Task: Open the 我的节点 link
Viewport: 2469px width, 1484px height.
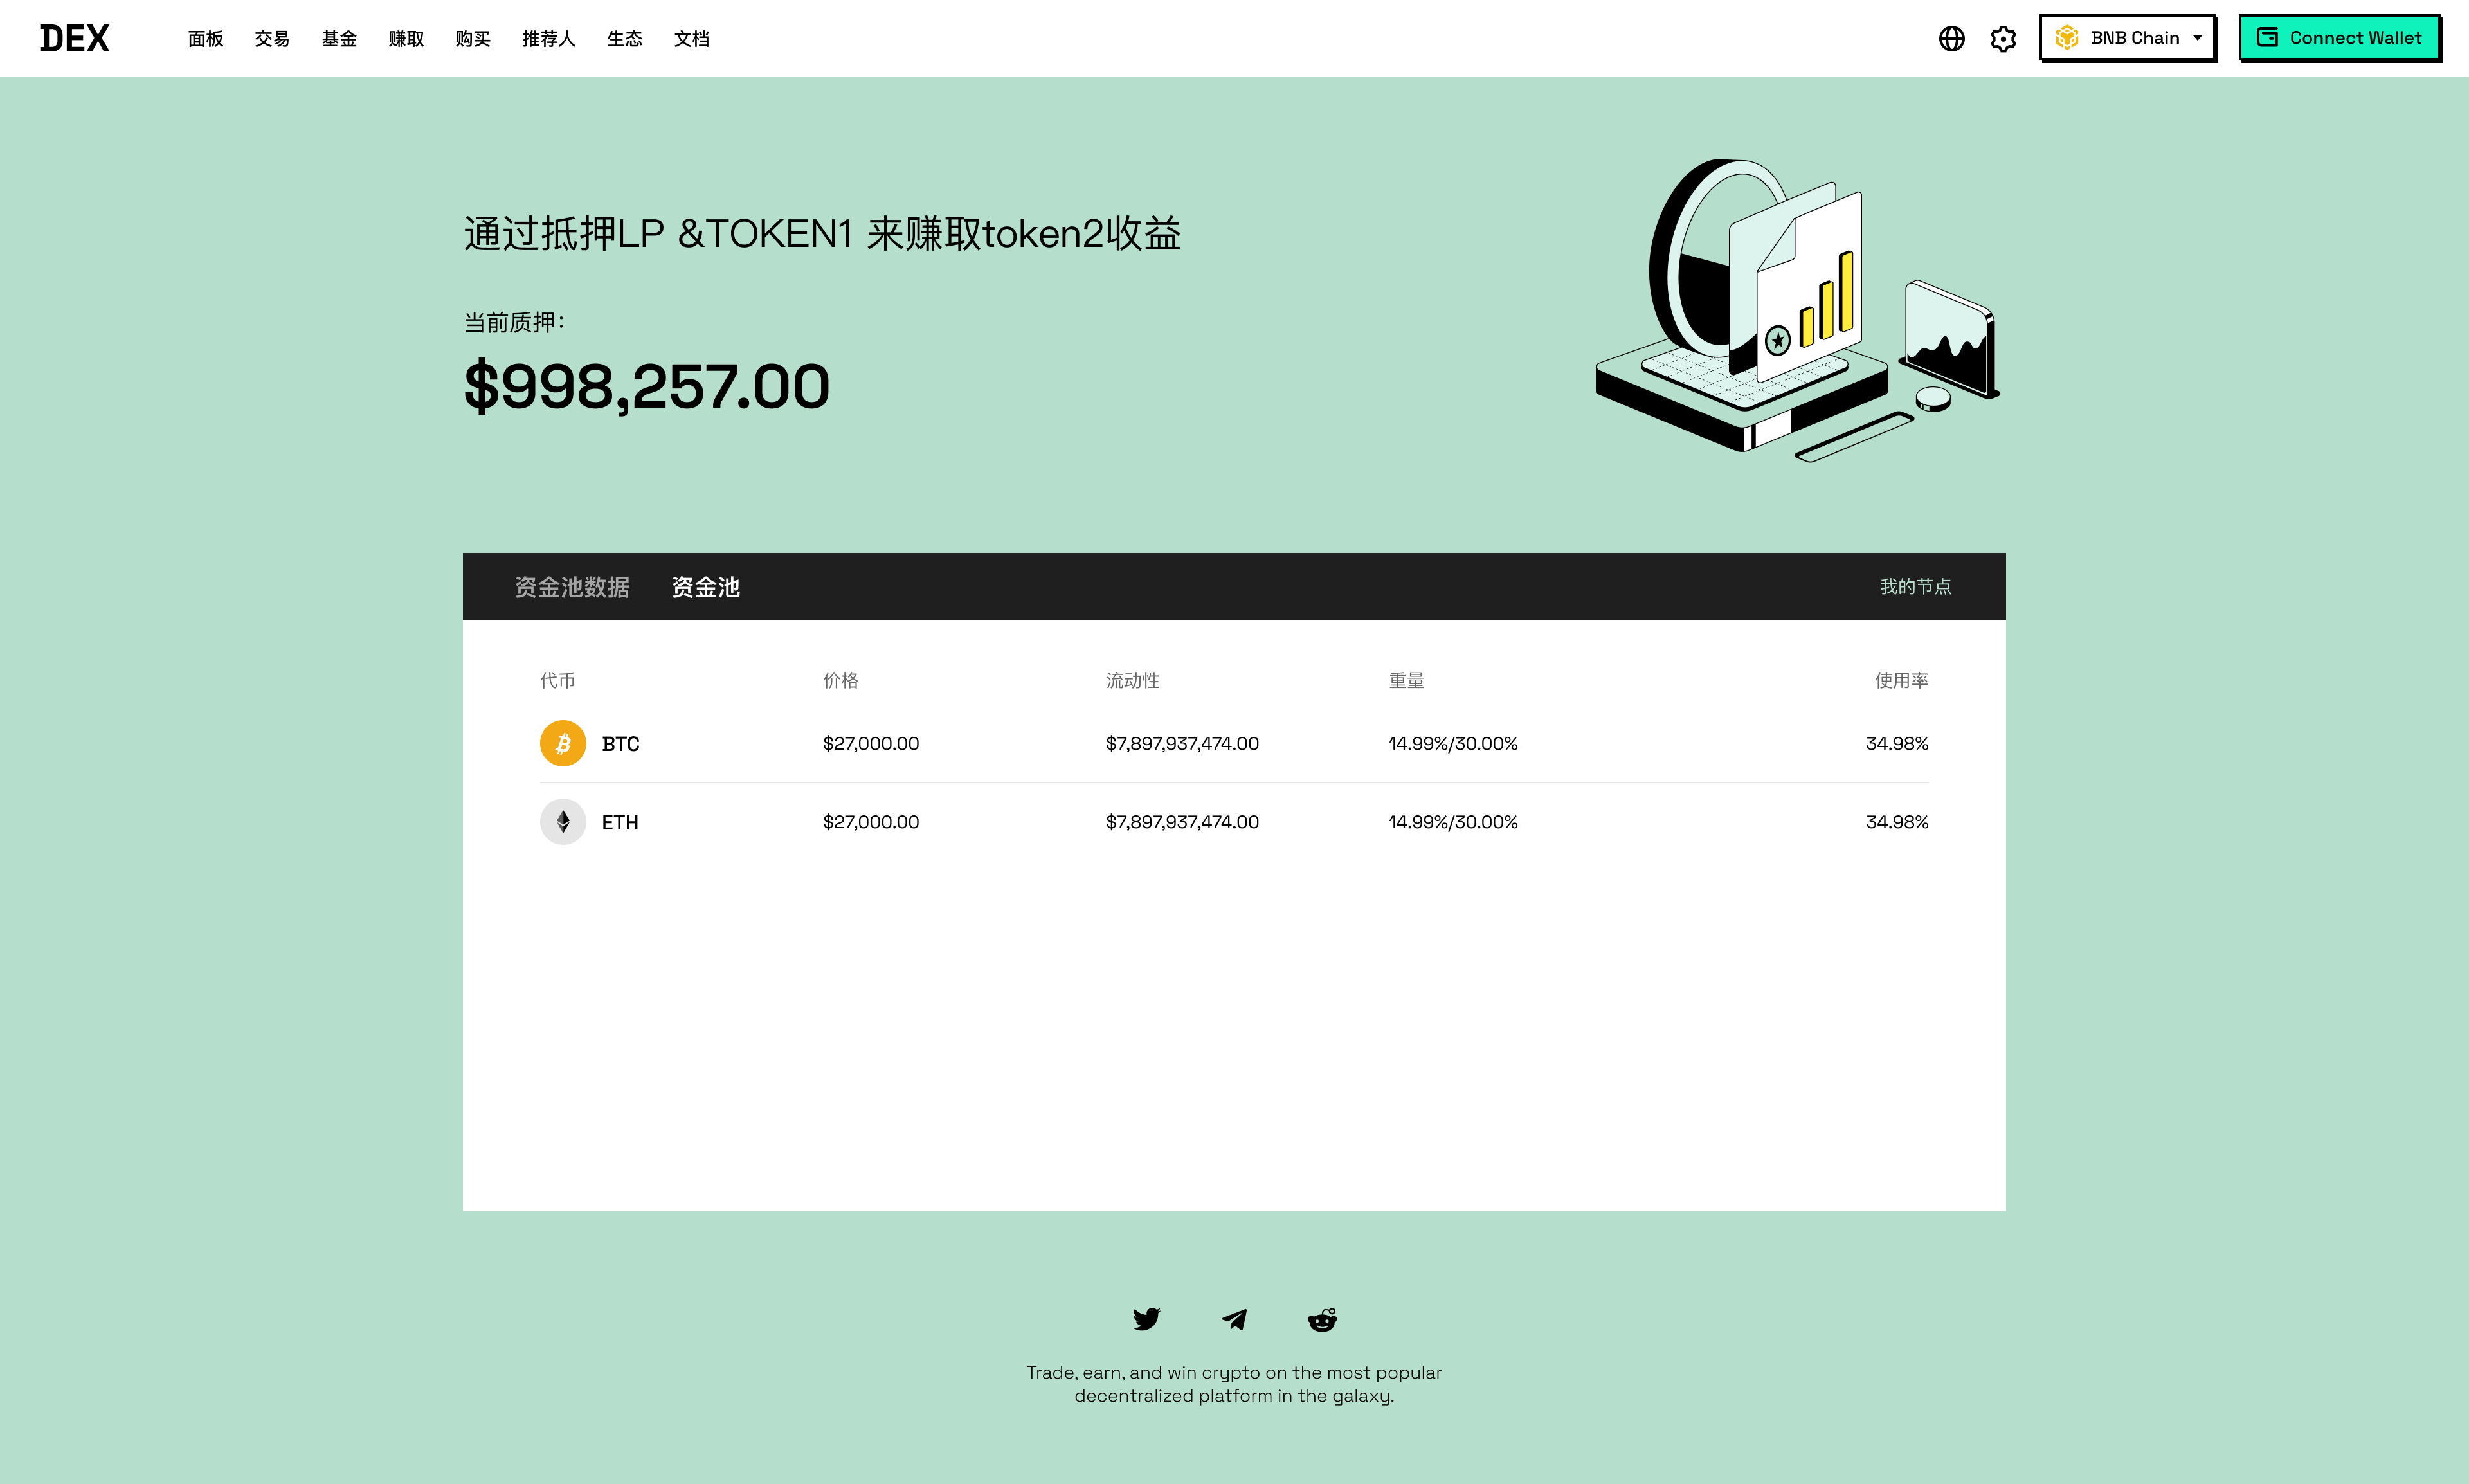Action: coord(1915,587)
